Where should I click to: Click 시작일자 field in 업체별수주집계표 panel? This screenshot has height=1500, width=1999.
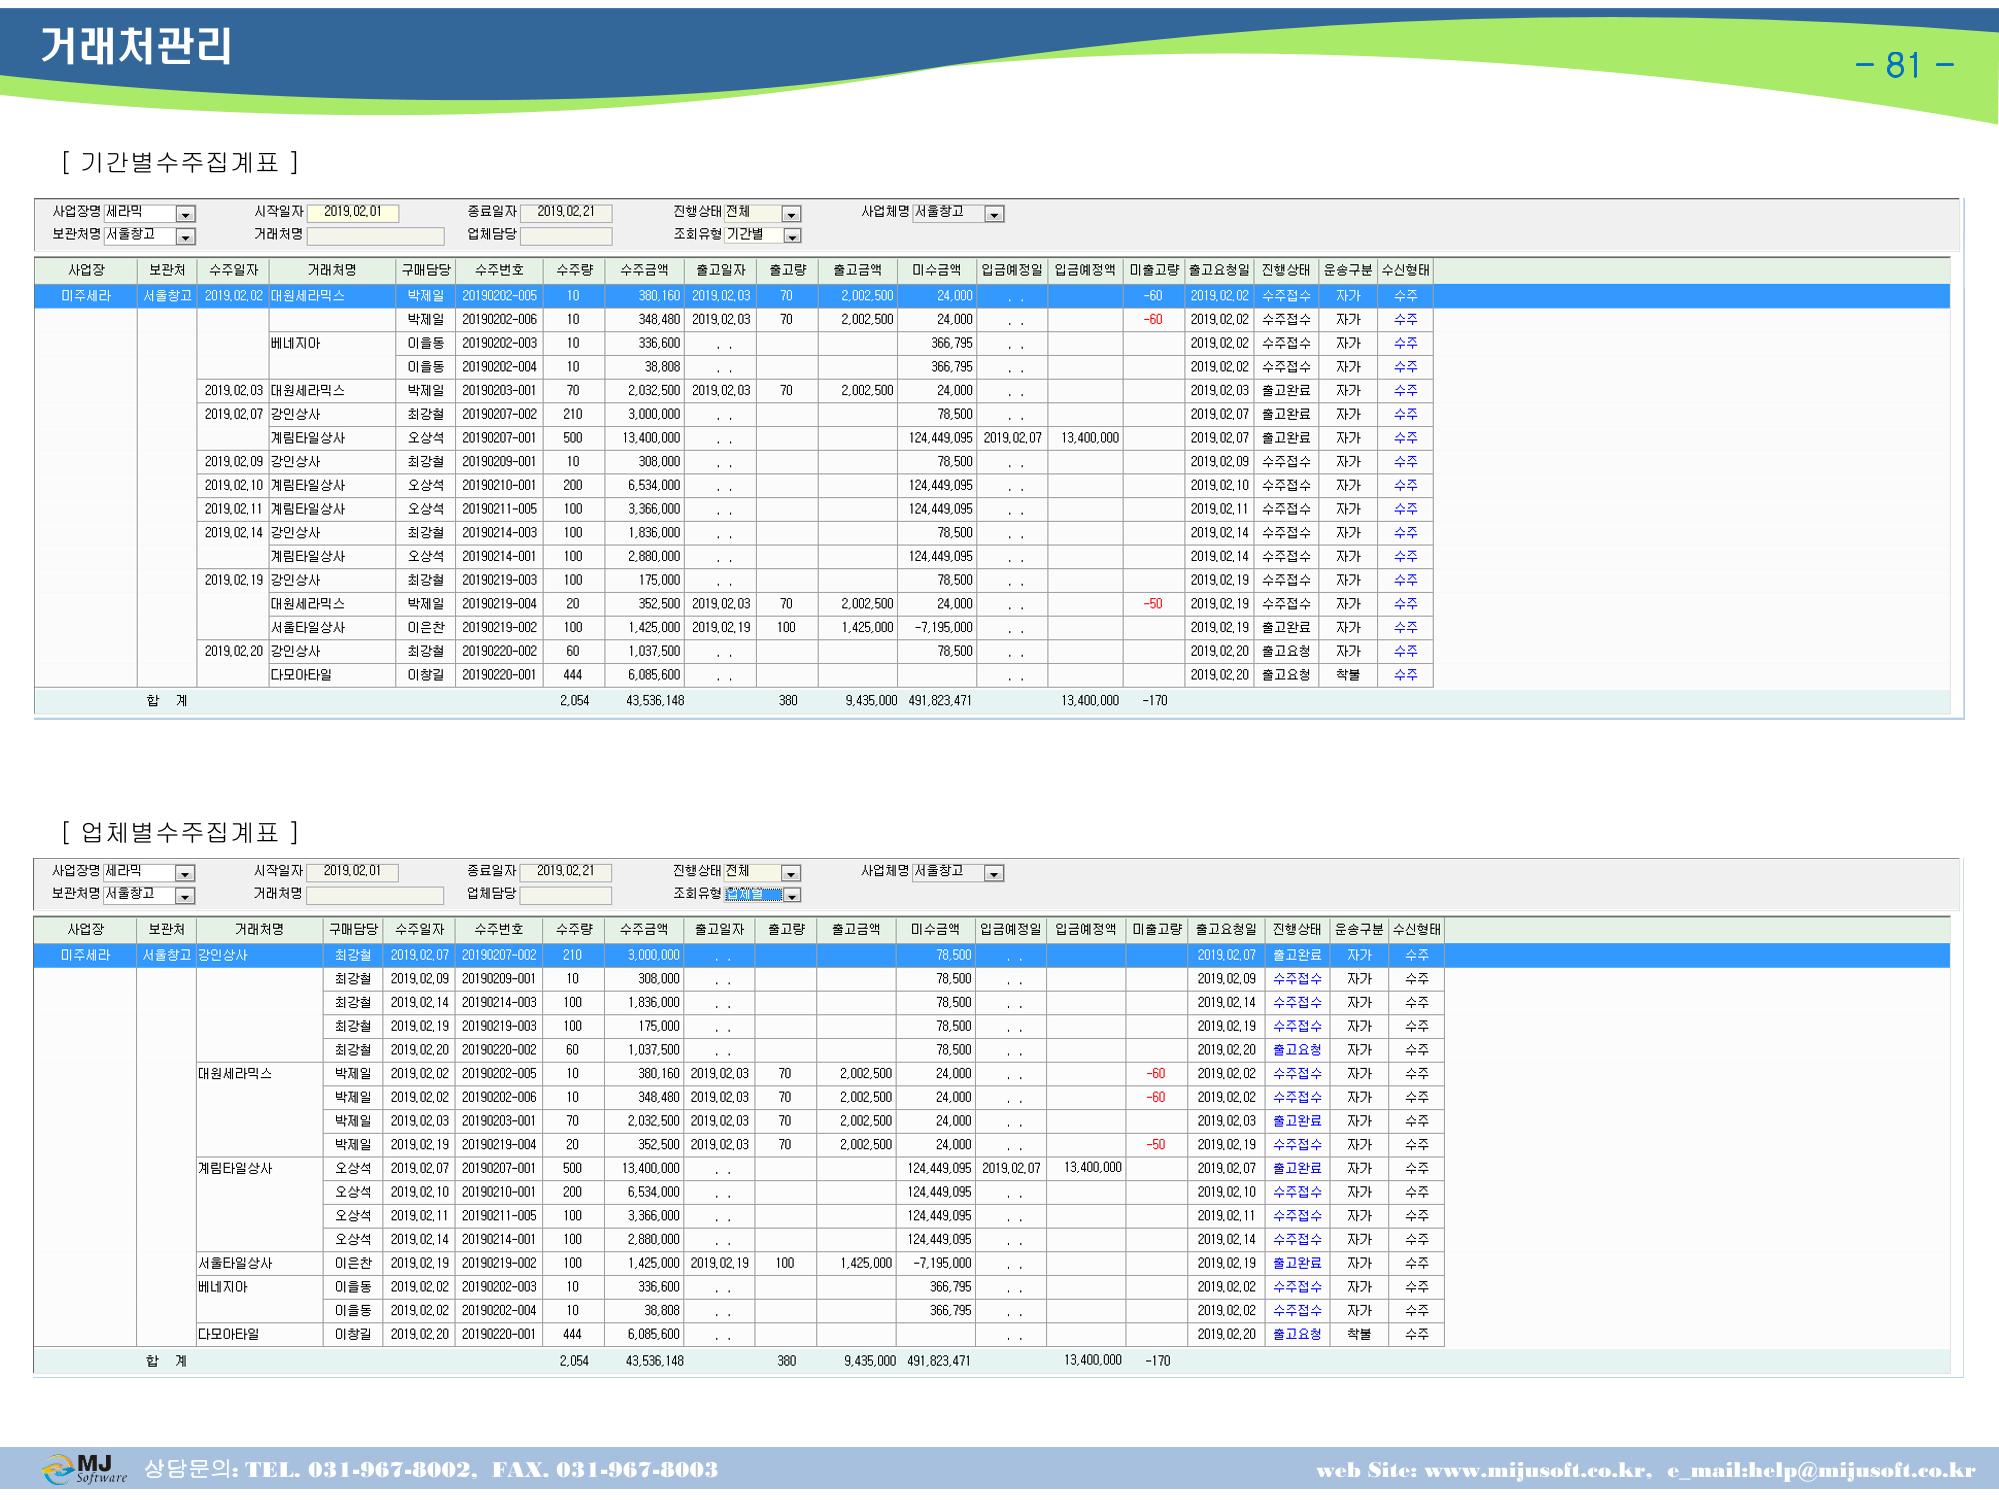pos(352,872)
